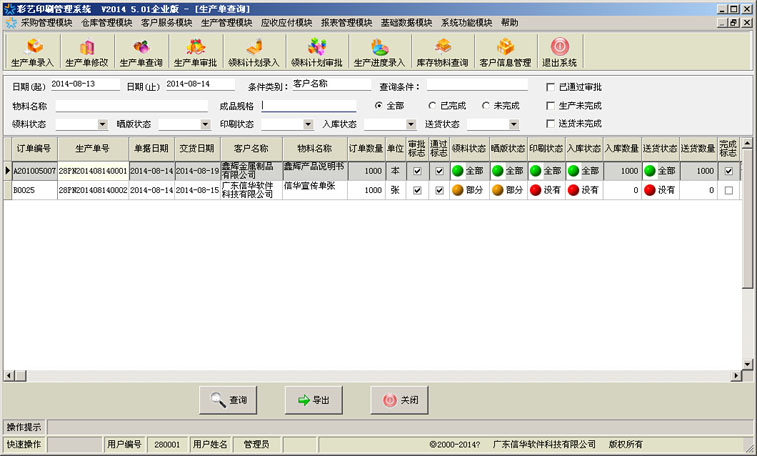Viewport: 757px width, 456px height.
Task: Click the 关闭 button
Action: point(400,400)
